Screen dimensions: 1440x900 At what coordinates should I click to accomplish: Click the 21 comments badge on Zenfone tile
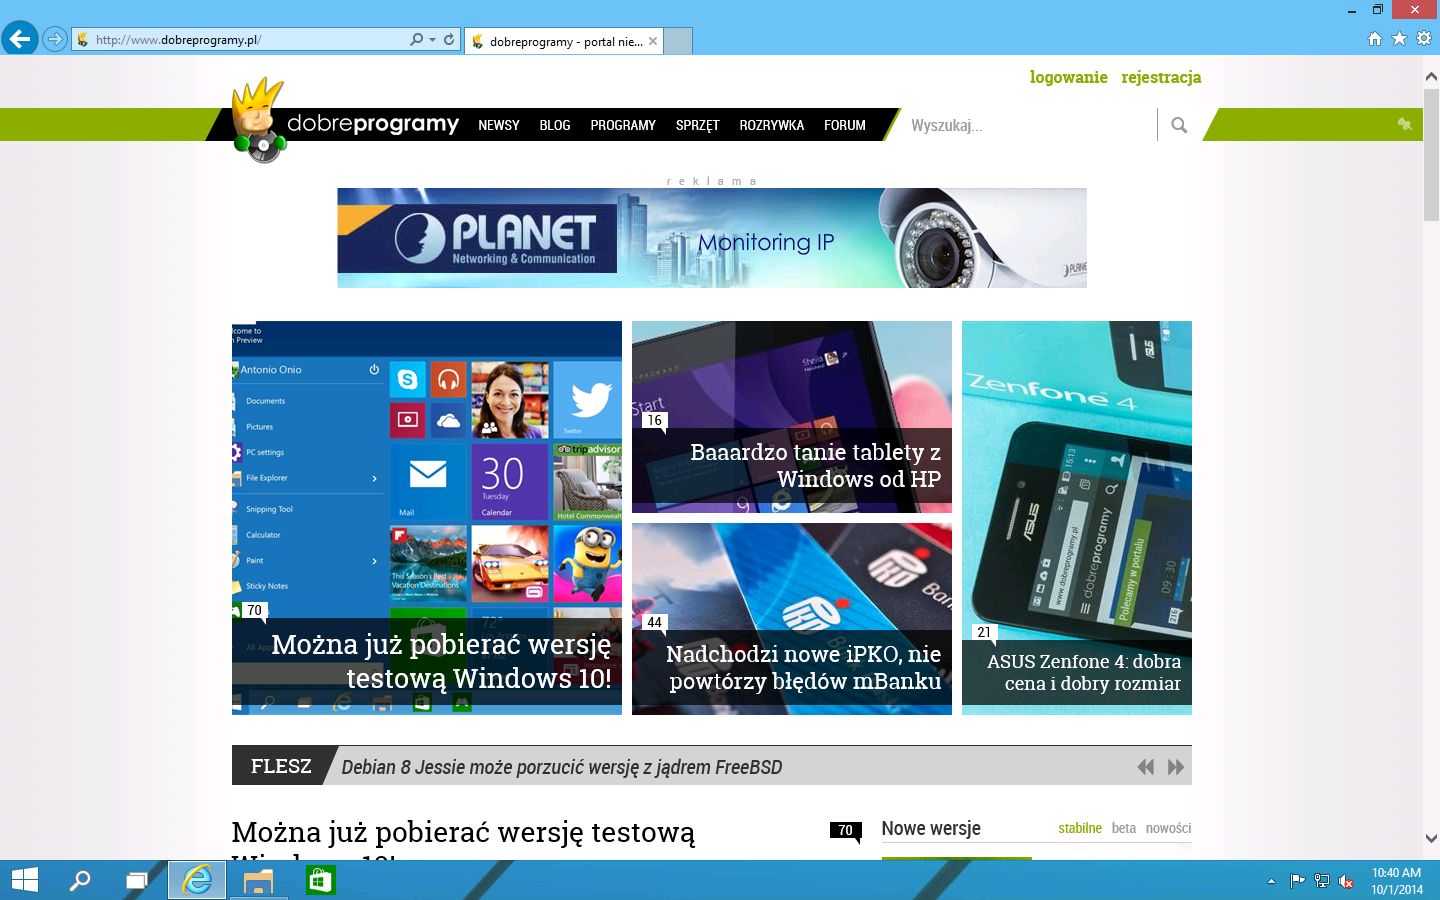click(x=984, y=632)
